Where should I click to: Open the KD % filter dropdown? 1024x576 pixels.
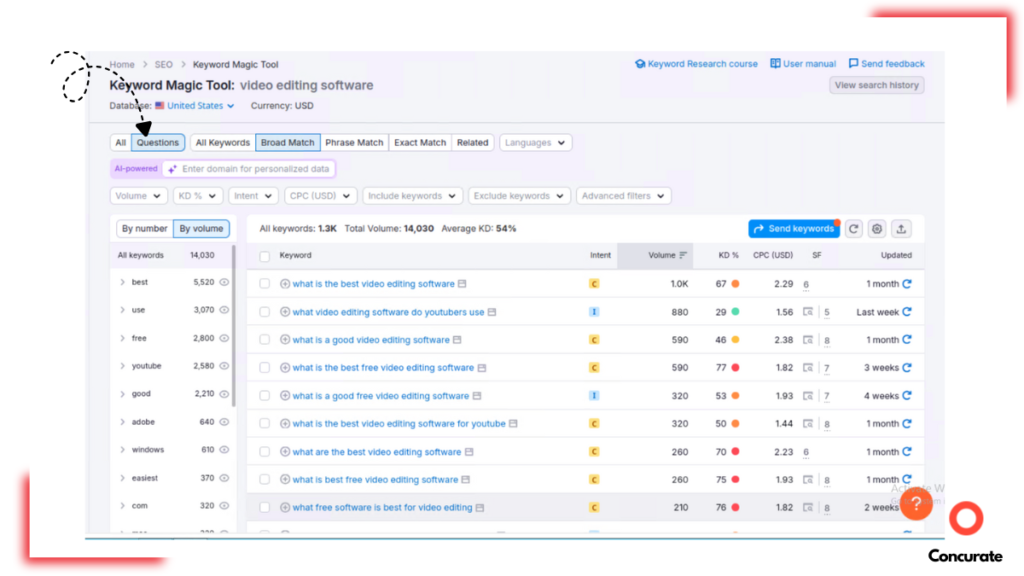198,196
